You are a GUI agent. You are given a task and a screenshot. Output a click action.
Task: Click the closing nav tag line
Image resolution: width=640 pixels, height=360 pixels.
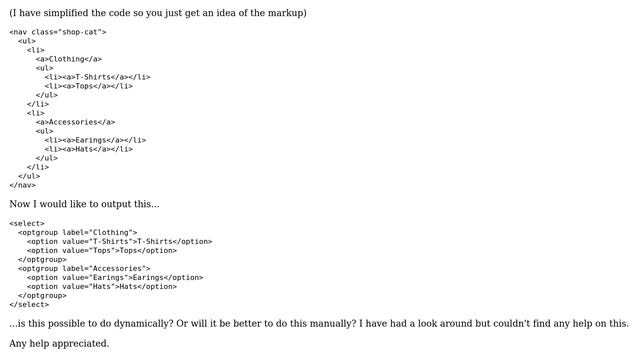pos(22,185)
